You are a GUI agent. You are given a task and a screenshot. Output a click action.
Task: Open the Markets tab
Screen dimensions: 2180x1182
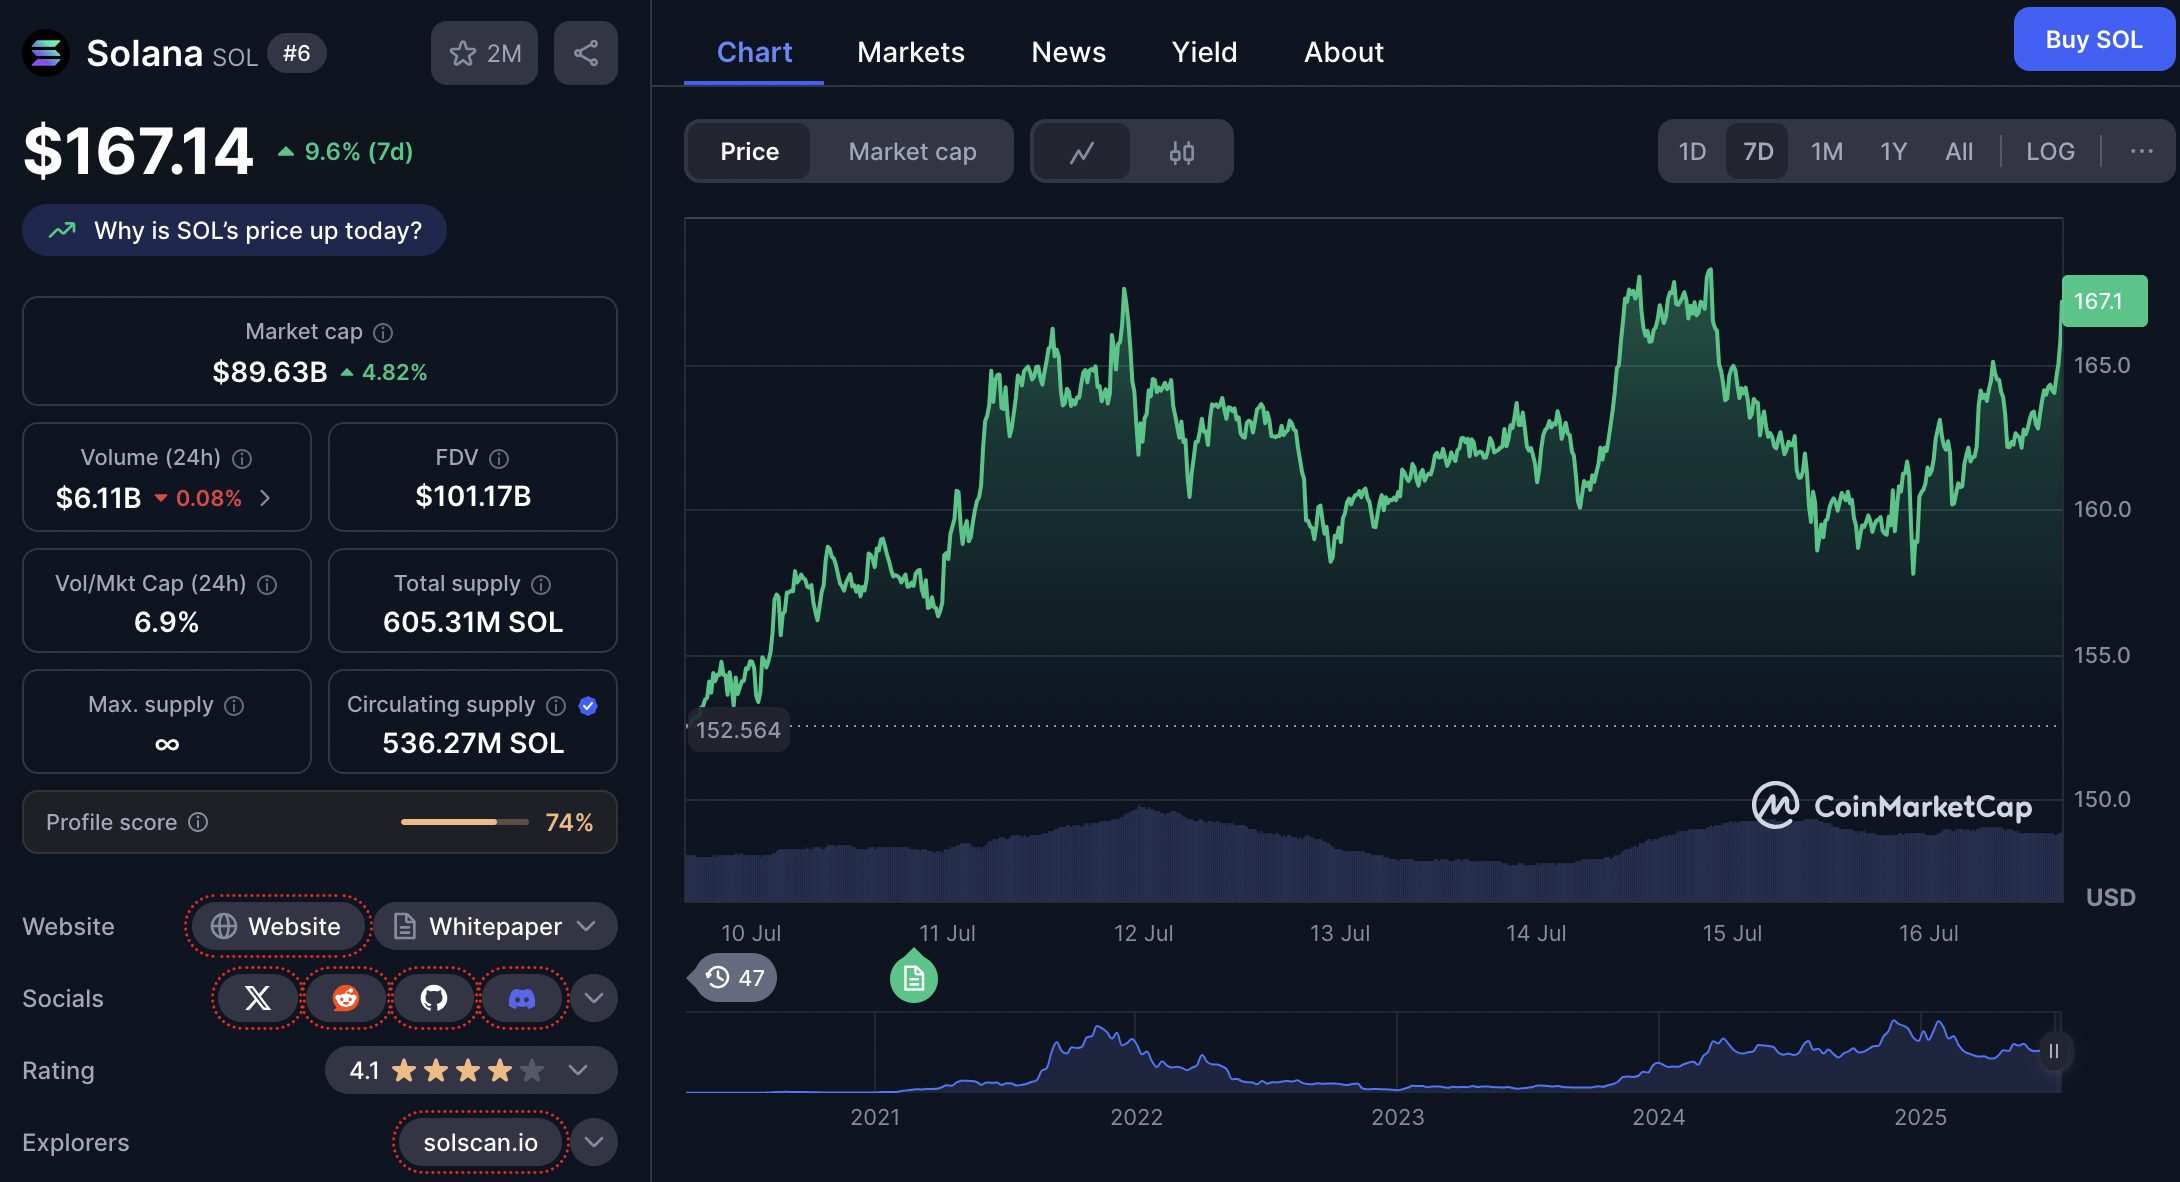pyautogui.click(x=911, y=52)
